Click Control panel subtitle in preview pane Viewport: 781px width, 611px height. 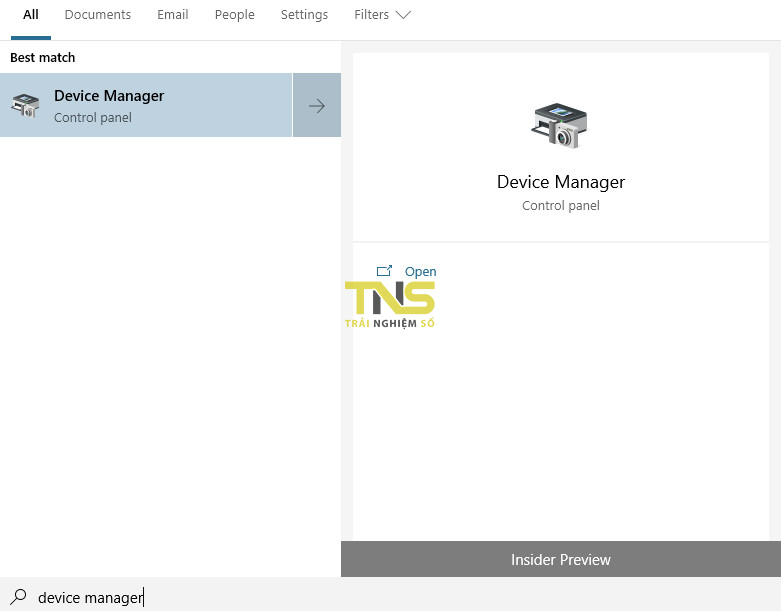[560, 206]
